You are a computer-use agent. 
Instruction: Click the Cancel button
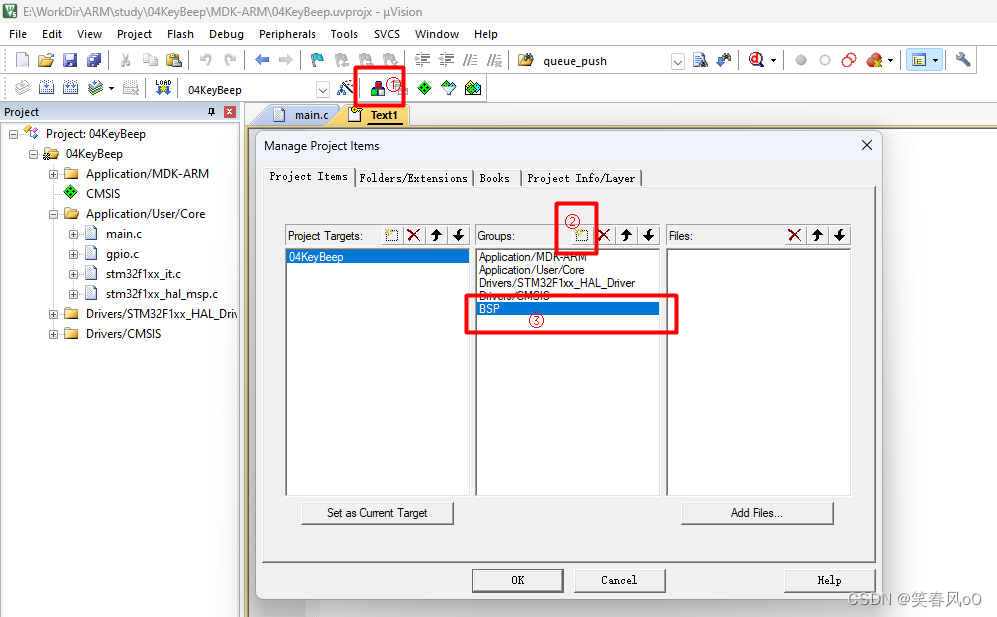pos(619,580)
